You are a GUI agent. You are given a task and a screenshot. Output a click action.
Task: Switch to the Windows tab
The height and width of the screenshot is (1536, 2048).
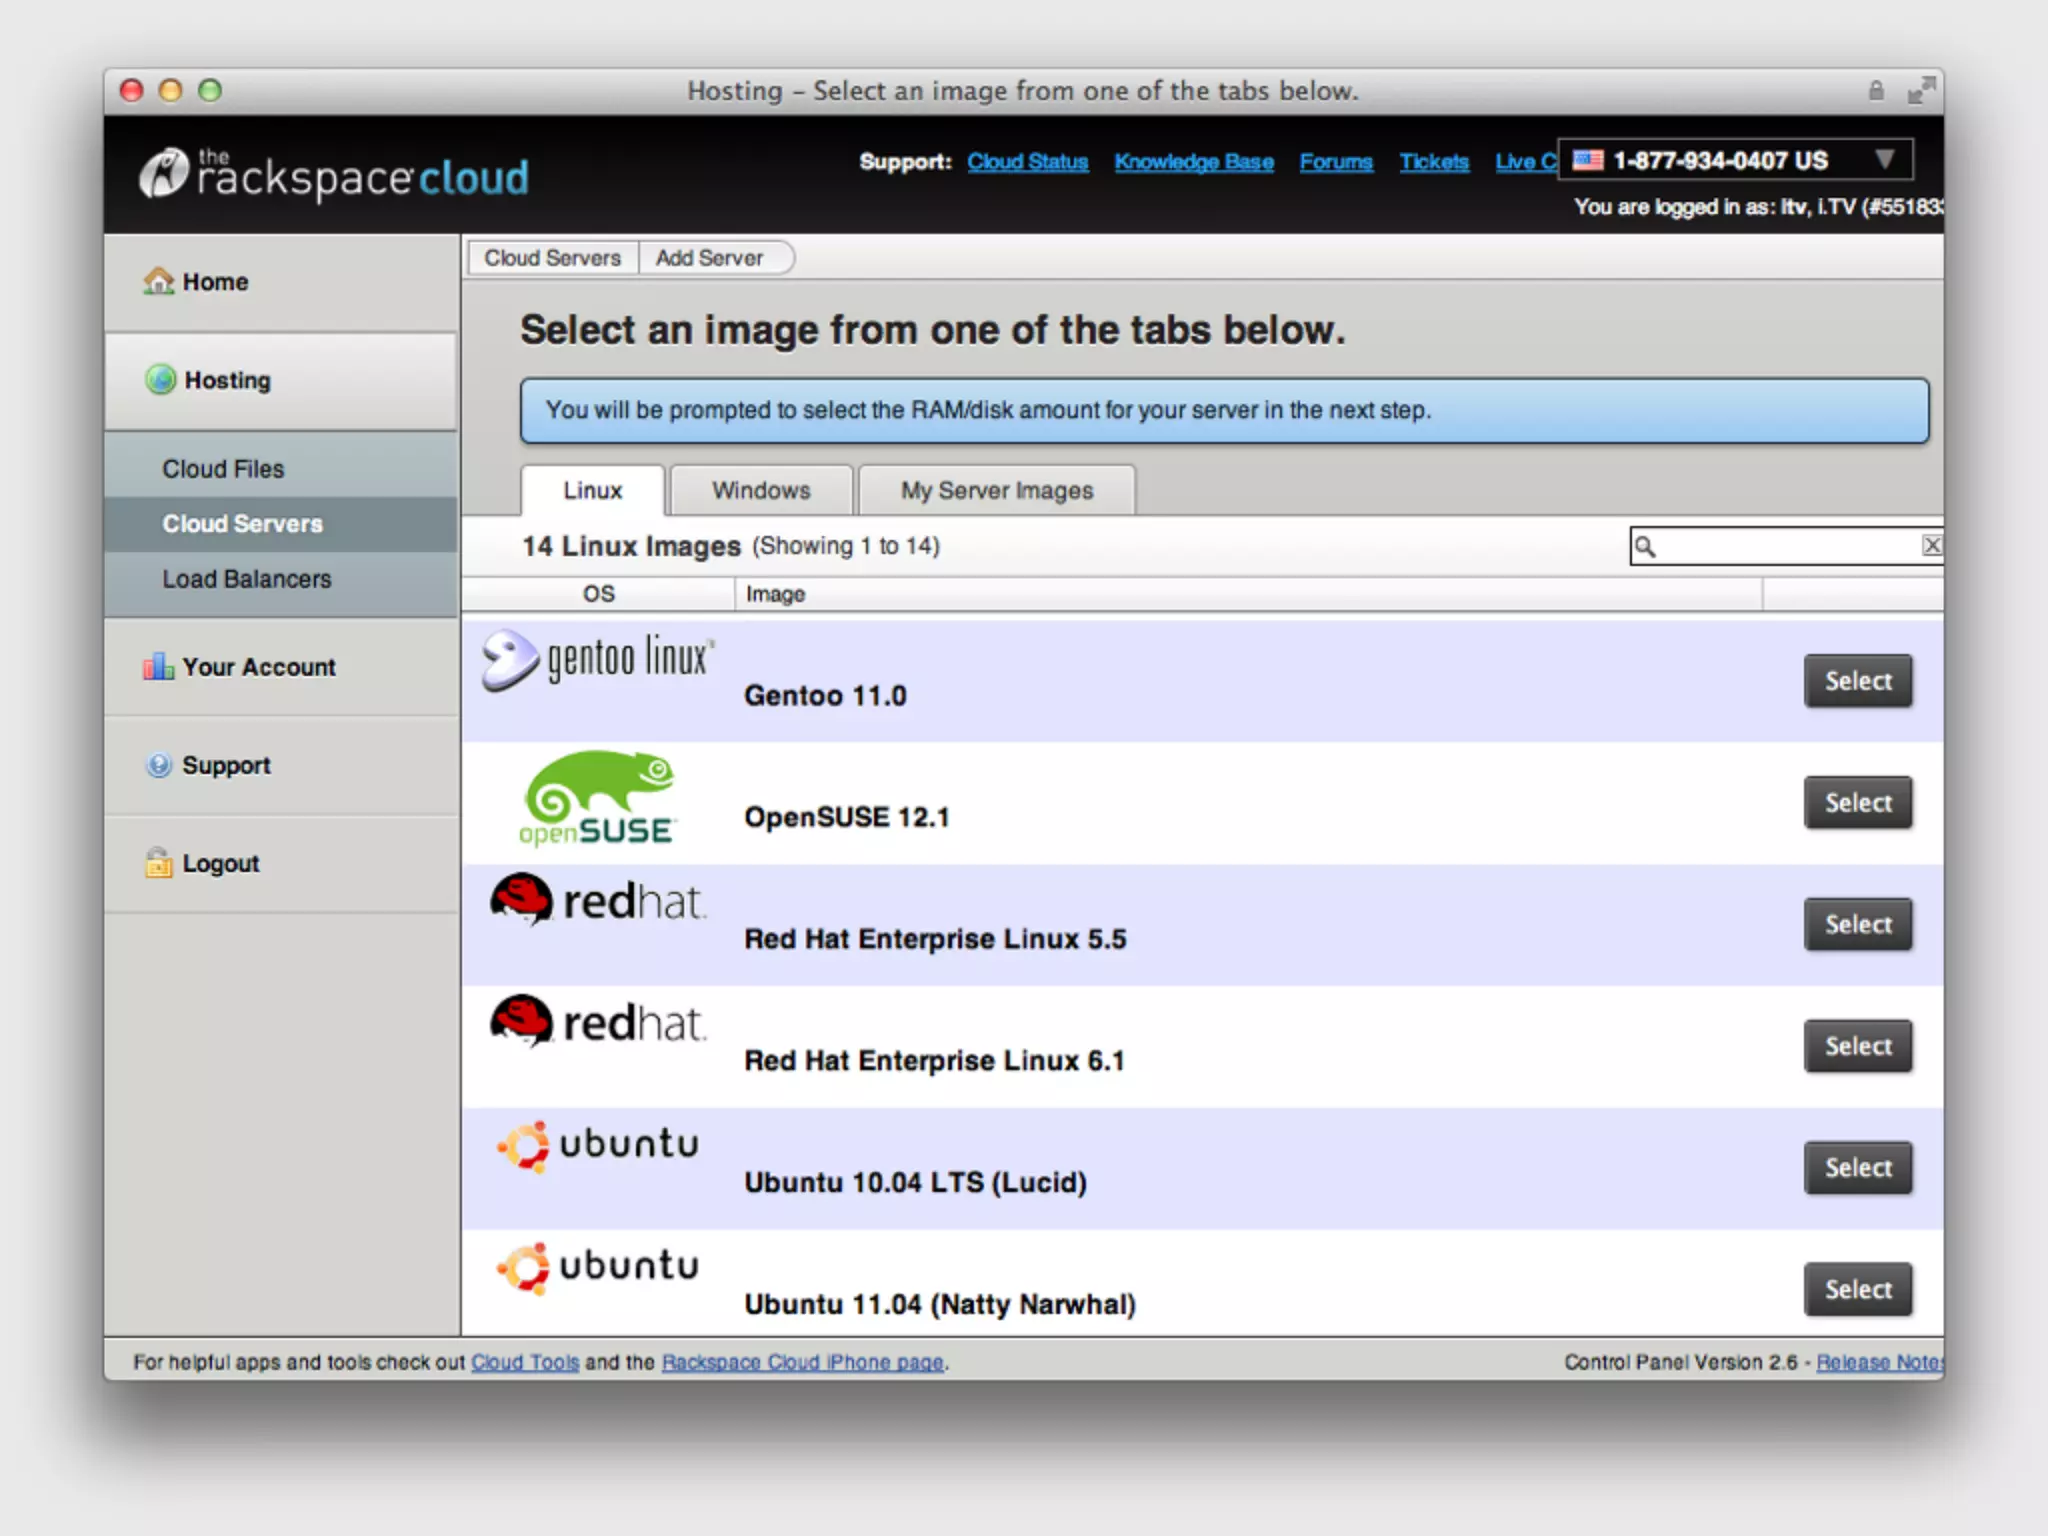pos(761,490)
